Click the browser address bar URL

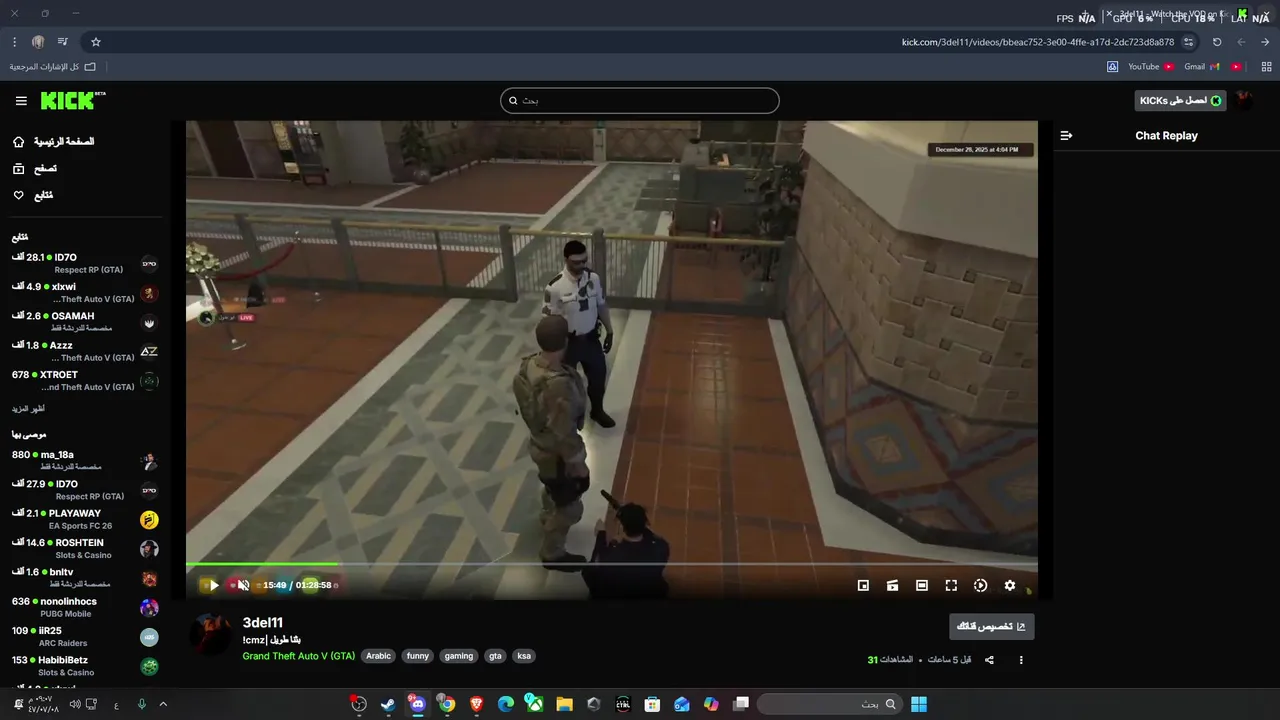(x=1038, y=42)
